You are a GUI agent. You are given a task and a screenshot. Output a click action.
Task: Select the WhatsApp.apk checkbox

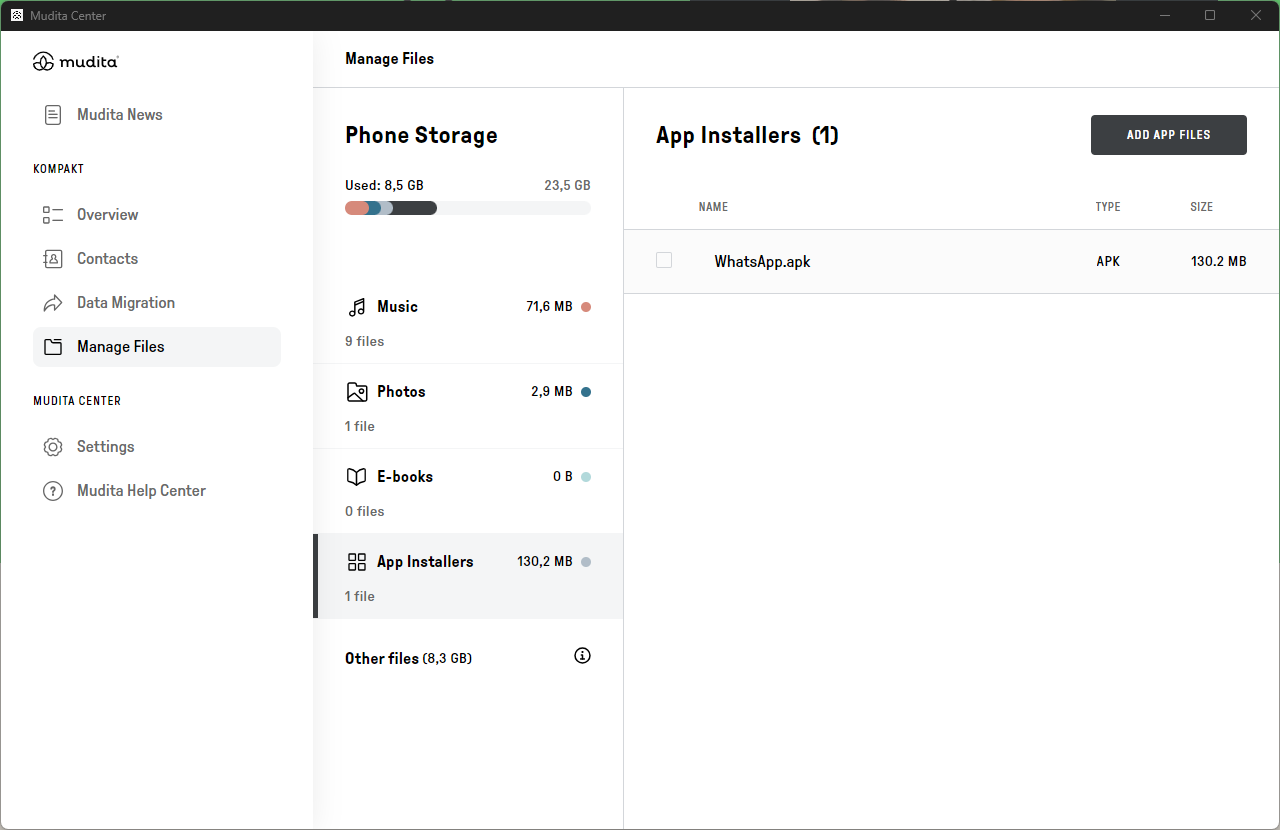click(x=664, y=260)
